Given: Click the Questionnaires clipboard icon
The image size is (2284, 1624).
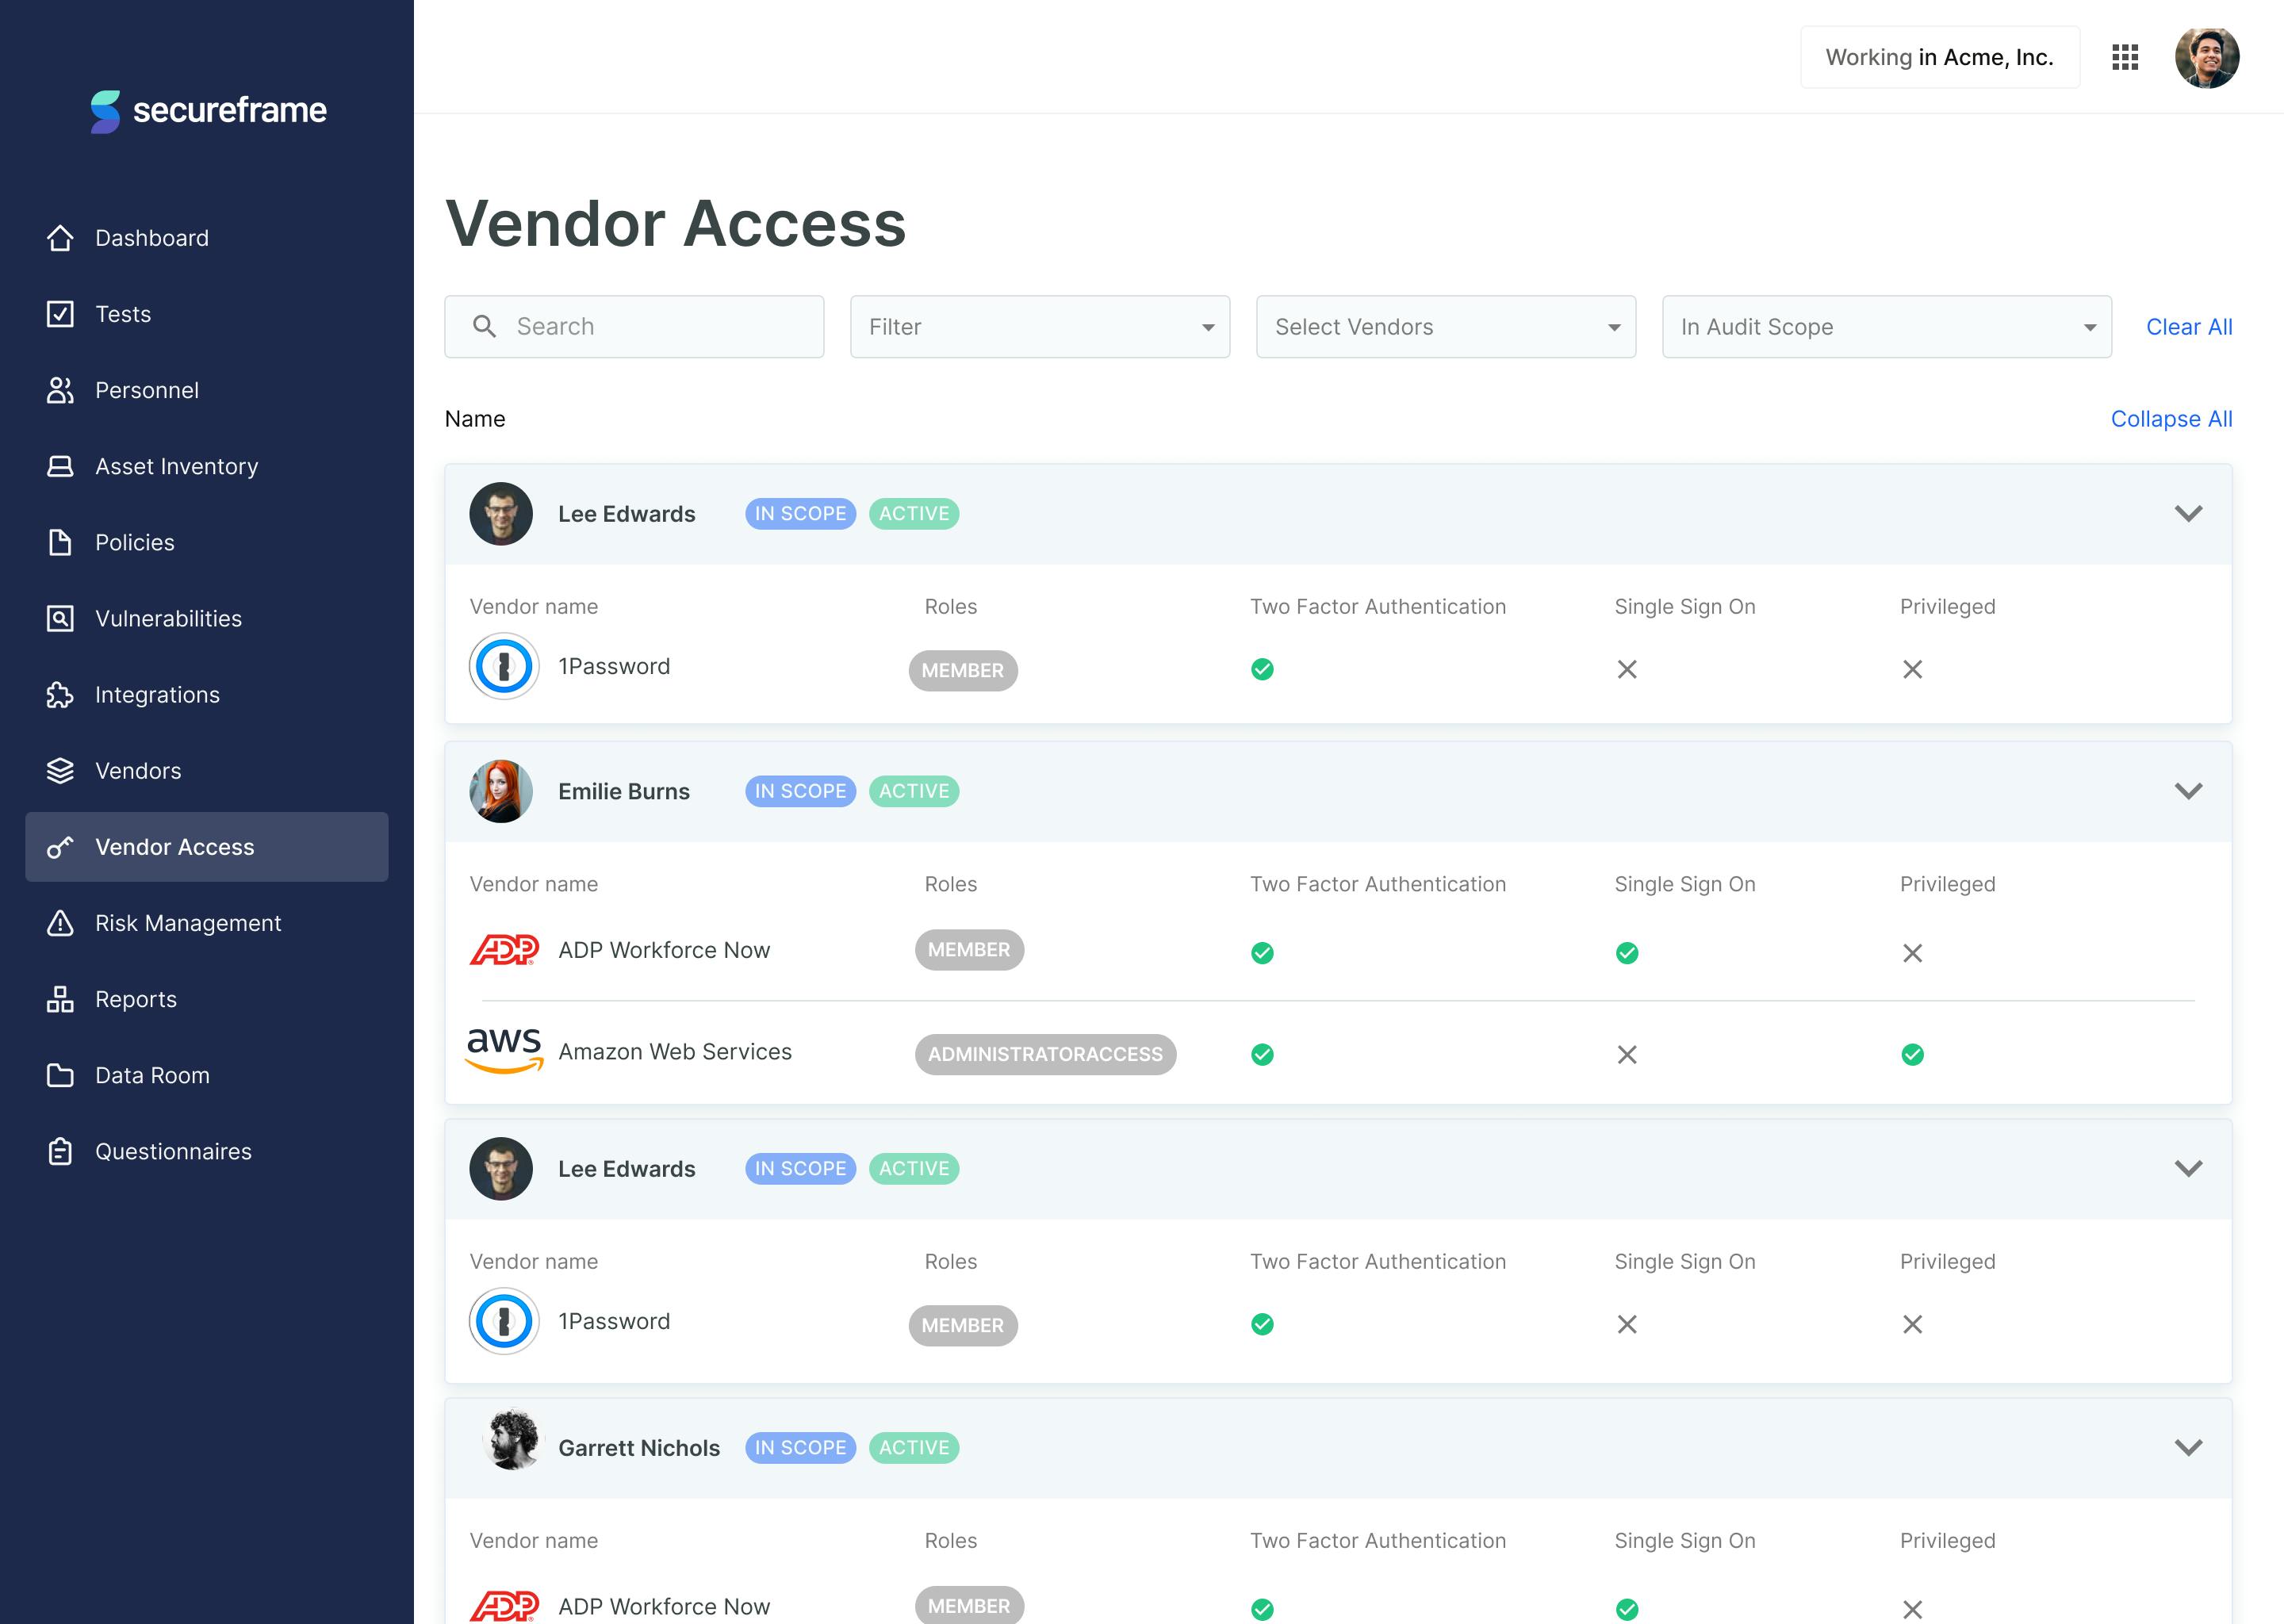Looking at the screenshot, I should click(x=60, y=1152).
